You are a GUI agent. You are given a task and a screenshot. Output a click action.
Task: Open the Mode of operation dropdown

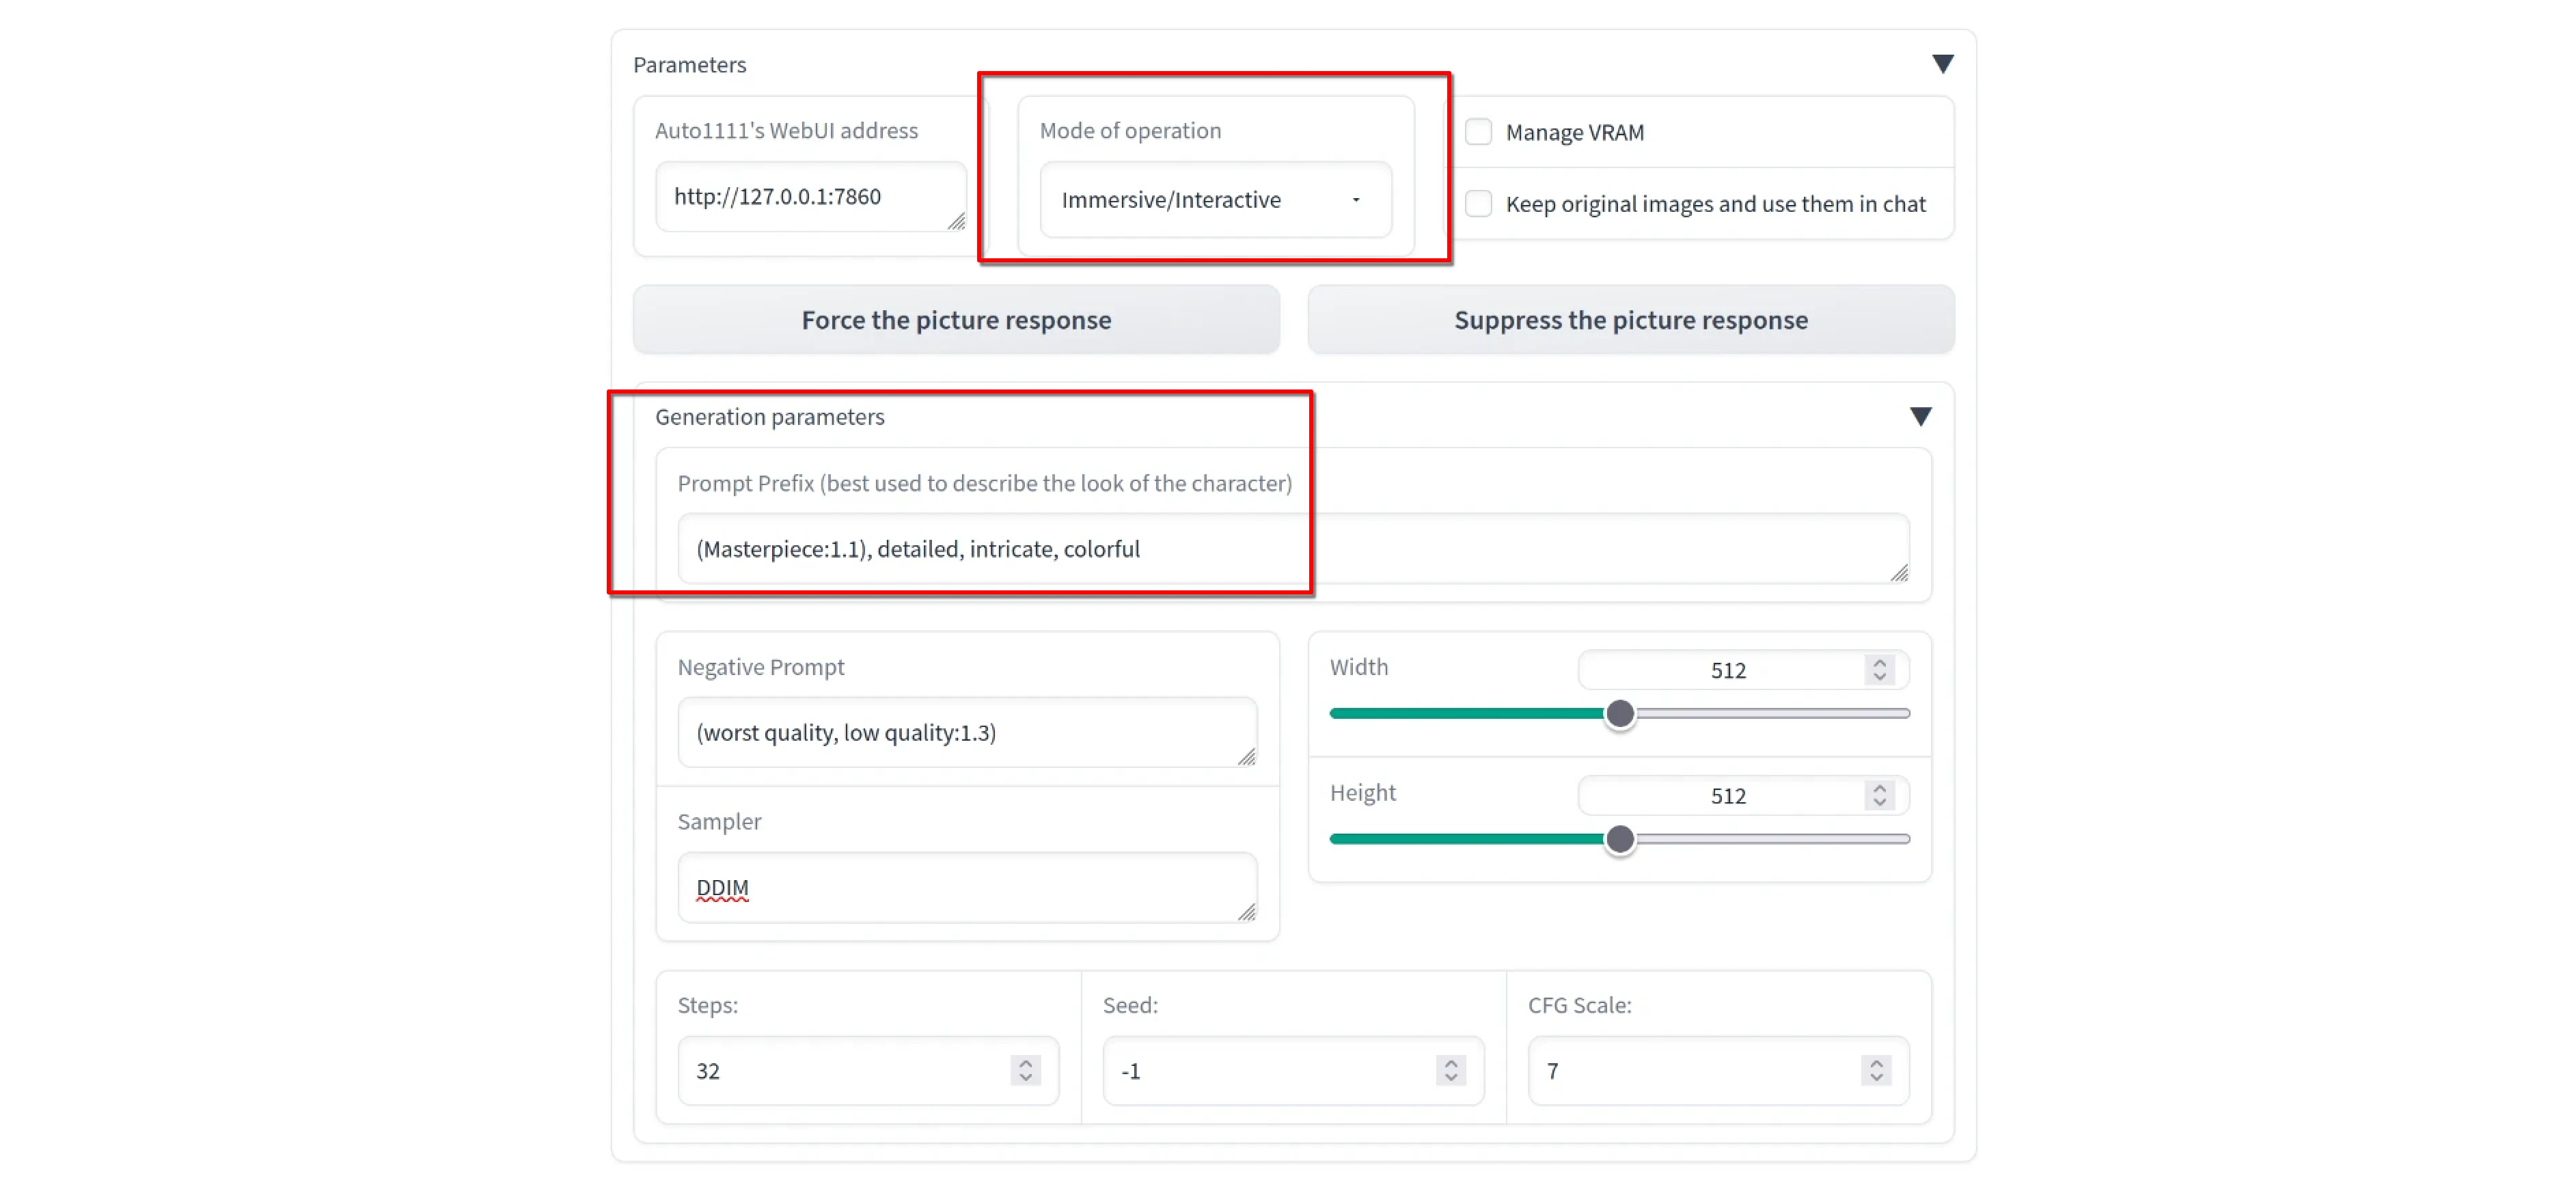tap(1215, 200)
